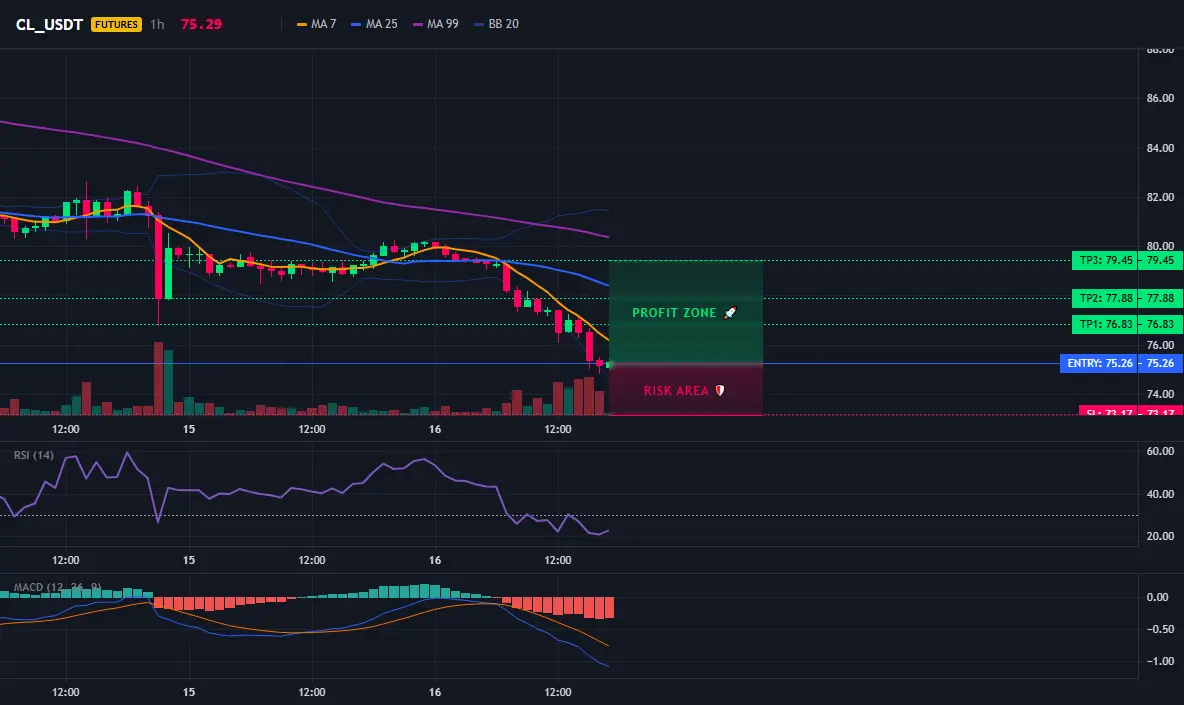Toggle the MA 7 legend item
Image resolution: width=1184 pixels, height=705 pixels.
[x=316, y=24]
